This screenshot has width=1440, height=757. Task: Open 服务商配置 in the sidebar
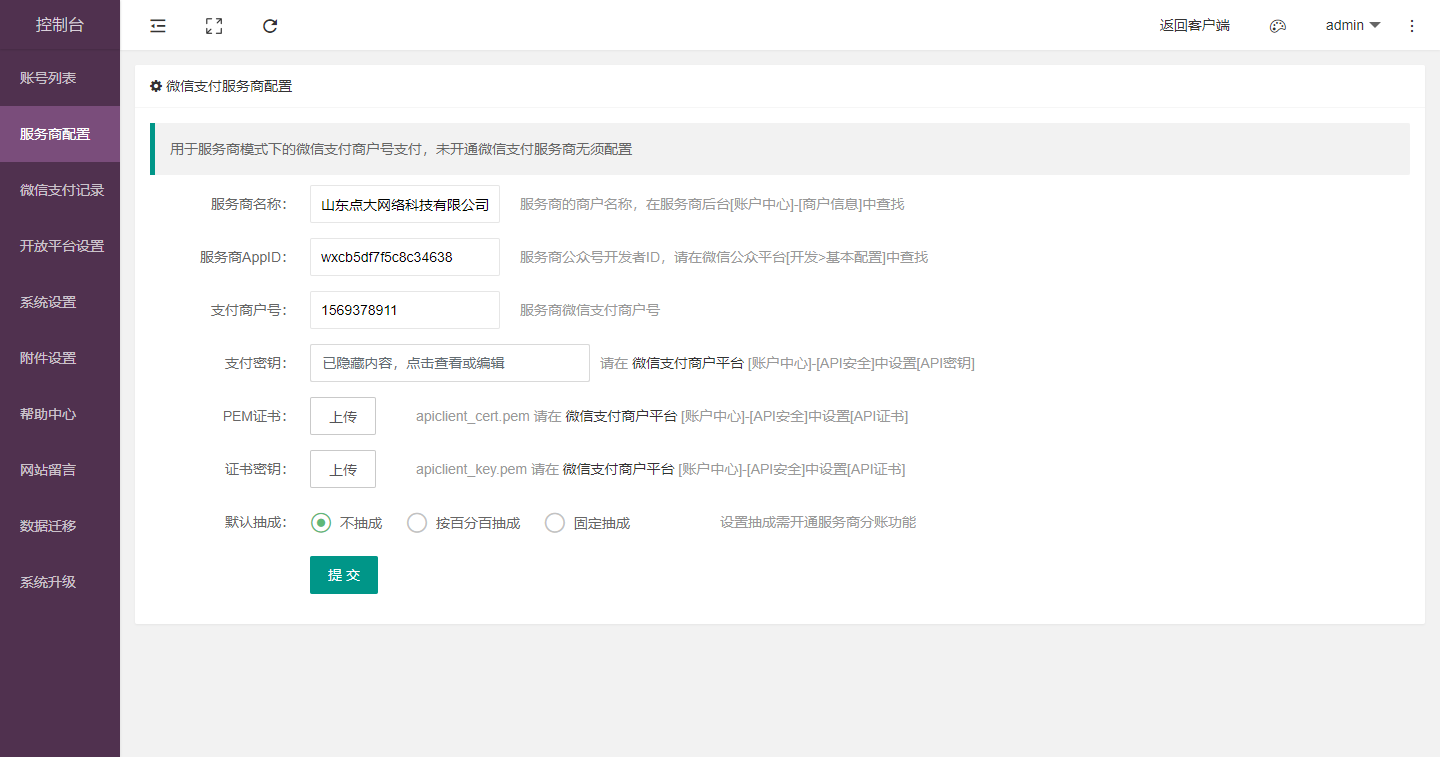pyautogui.click(x=60, y=134)
